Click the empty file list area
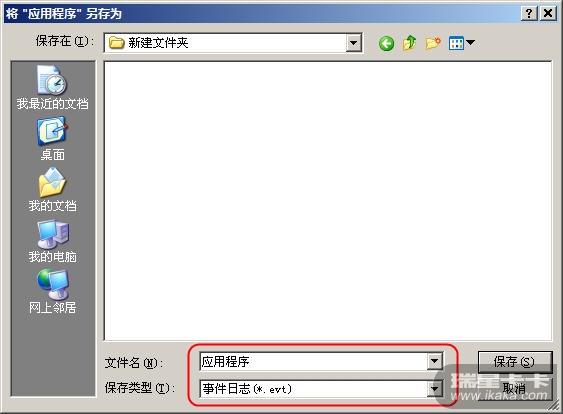 click(328, 201)
